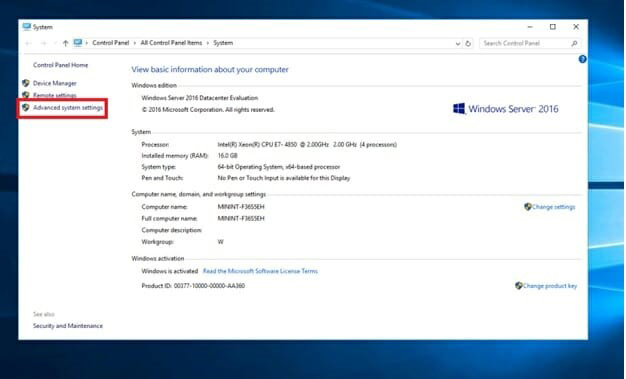
Task: Expand the chevron after All Control Panel Items
Action: (208, 43)
